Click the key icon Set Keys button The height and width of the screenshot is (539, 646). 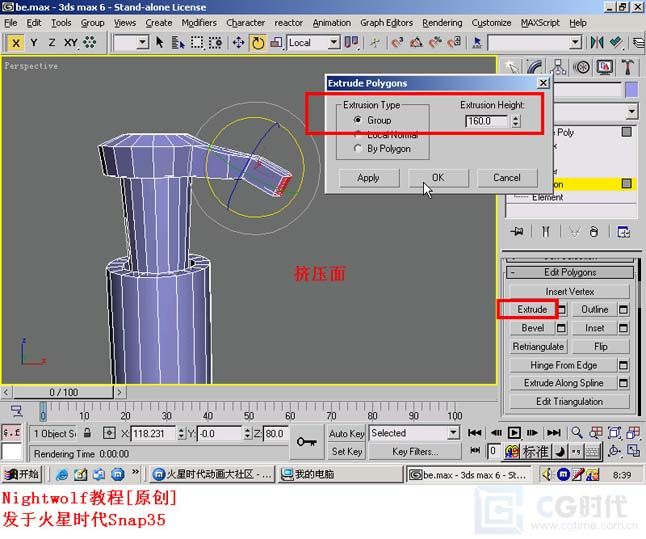pyautogui.click(x=307, y=442)
